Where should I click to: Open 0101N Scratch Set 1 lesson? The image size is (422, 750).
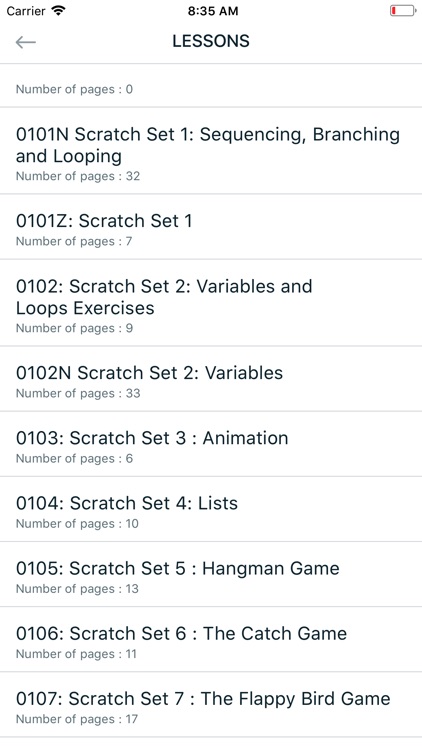pos(211,151)
